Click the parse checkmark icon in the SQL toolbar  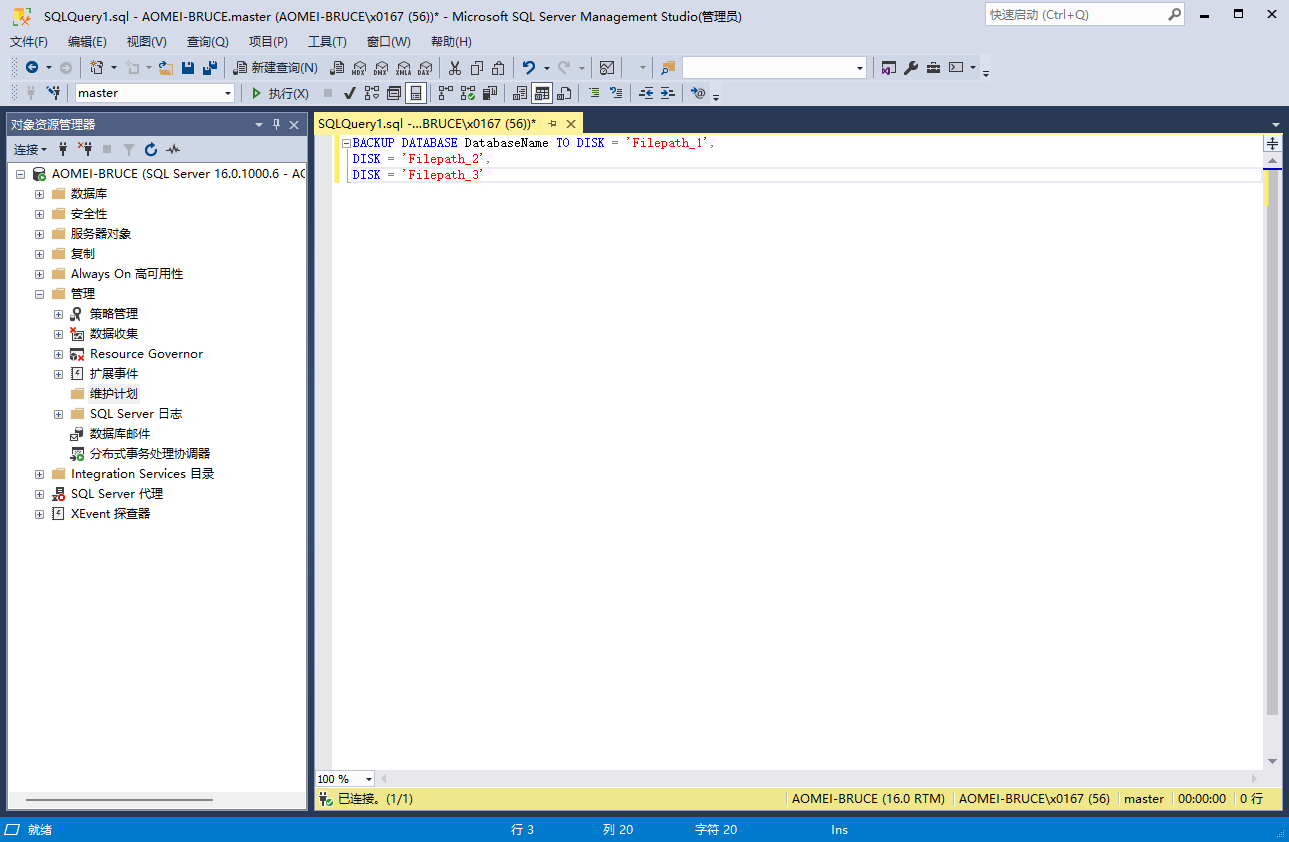point(350,93)
